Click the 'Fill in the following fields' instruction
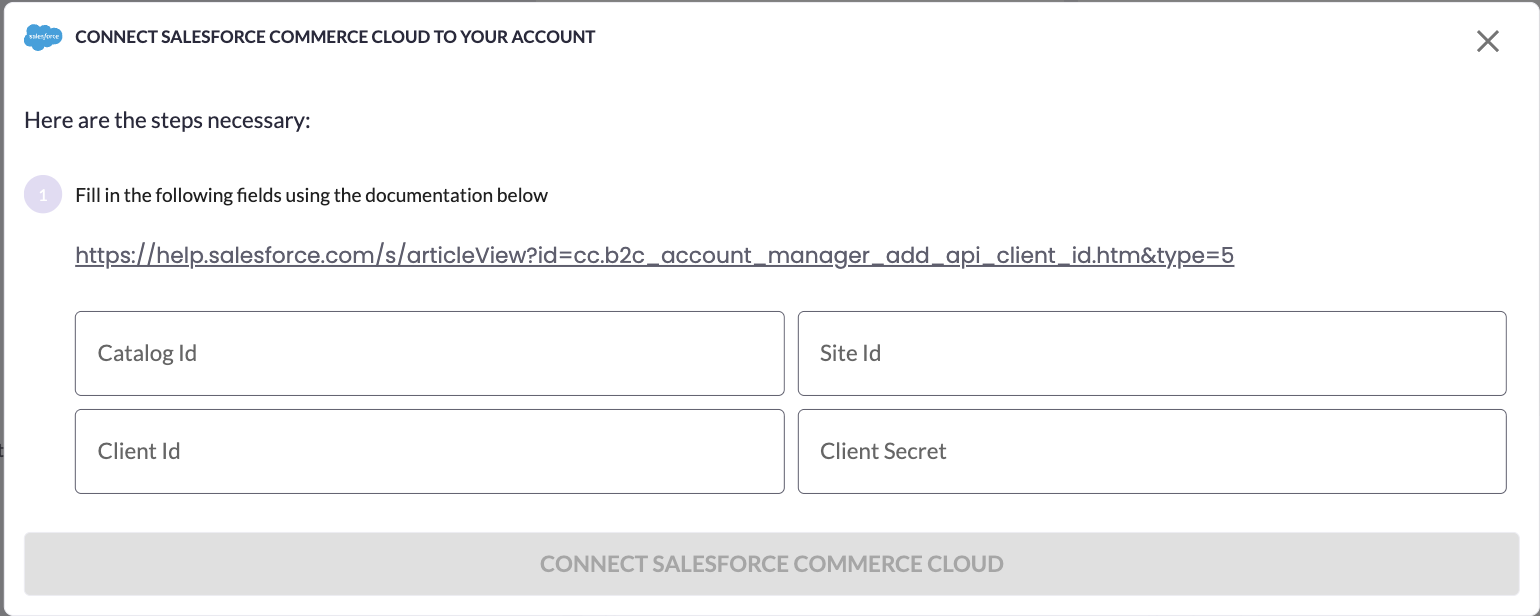This screenshot has height=616, width=1540. click(311, 195)
